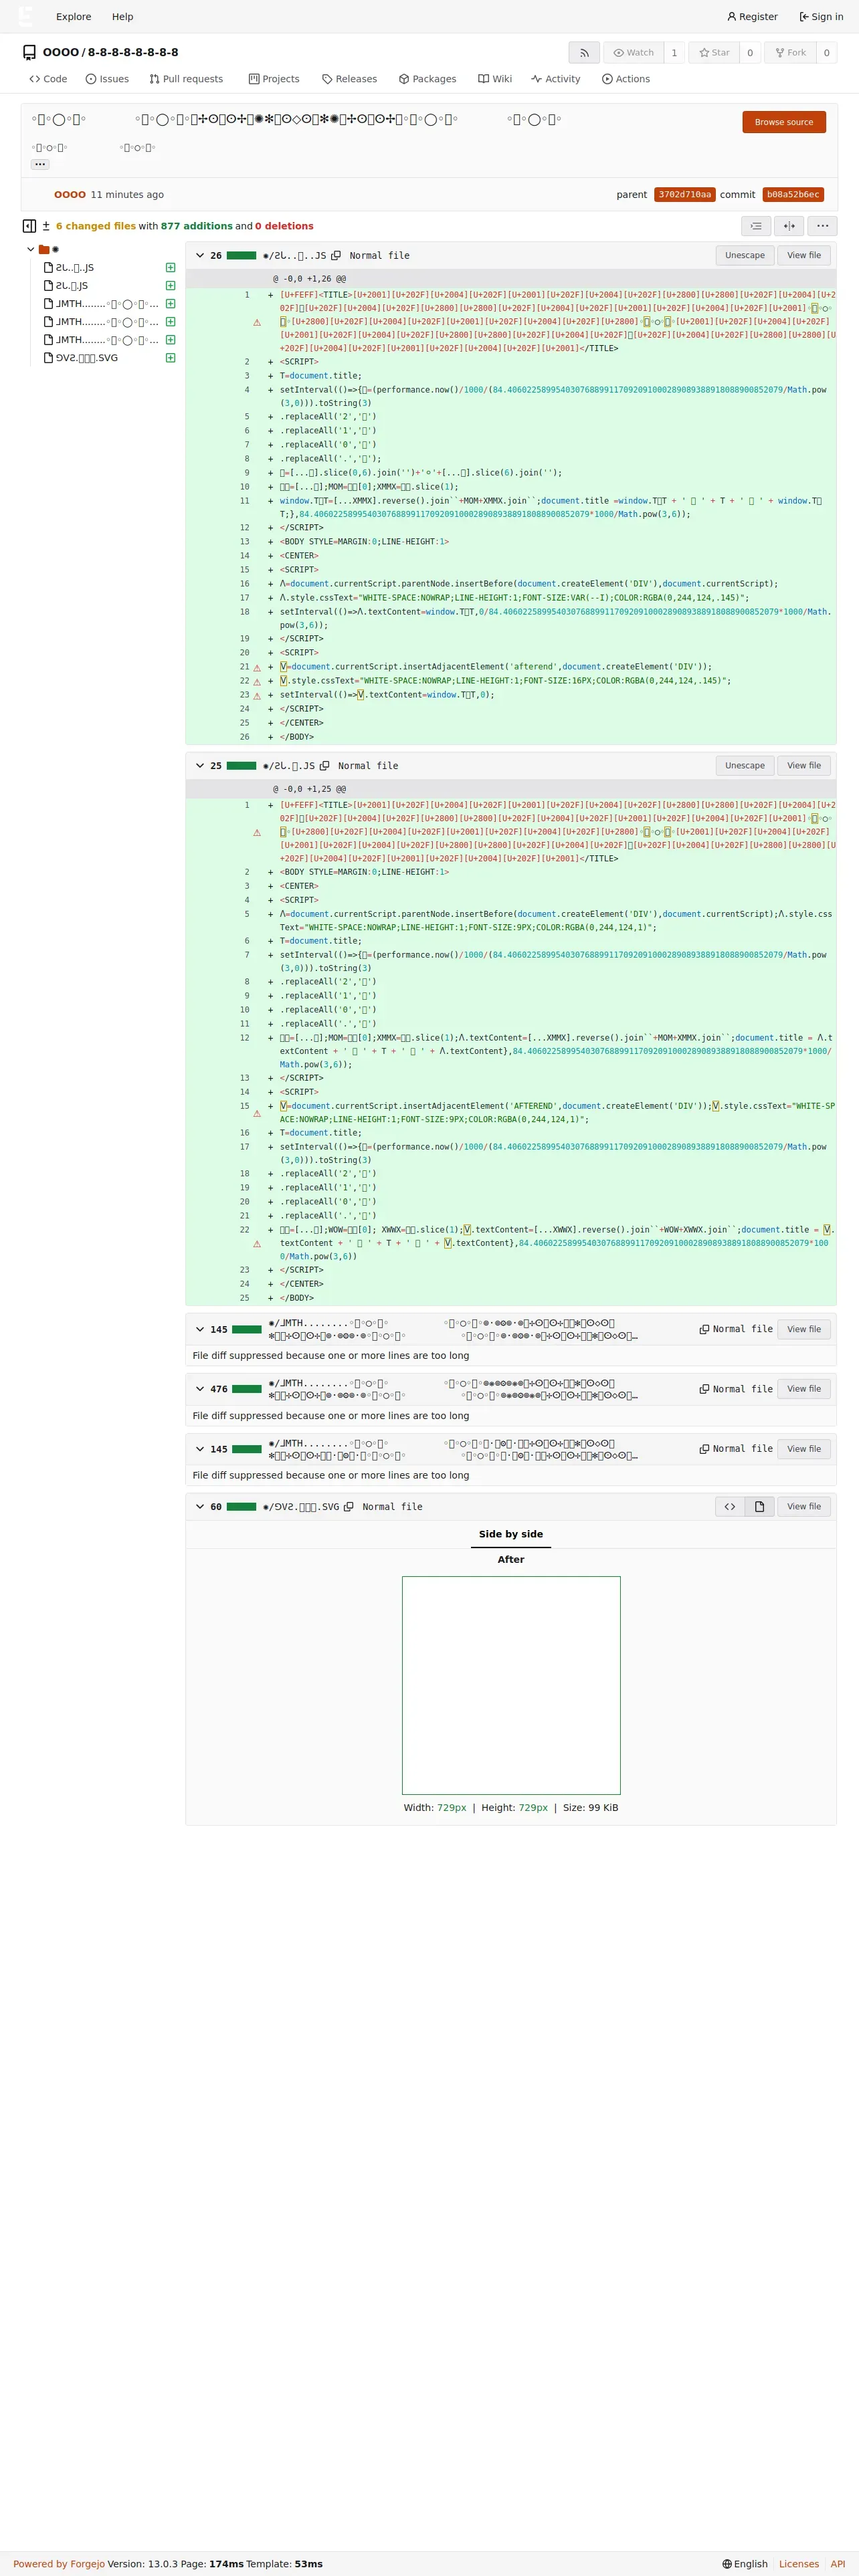Click Powered by Forgejo link
Screen dimensions: 859x2576
pyautogui.click(x=59, y=2564)
